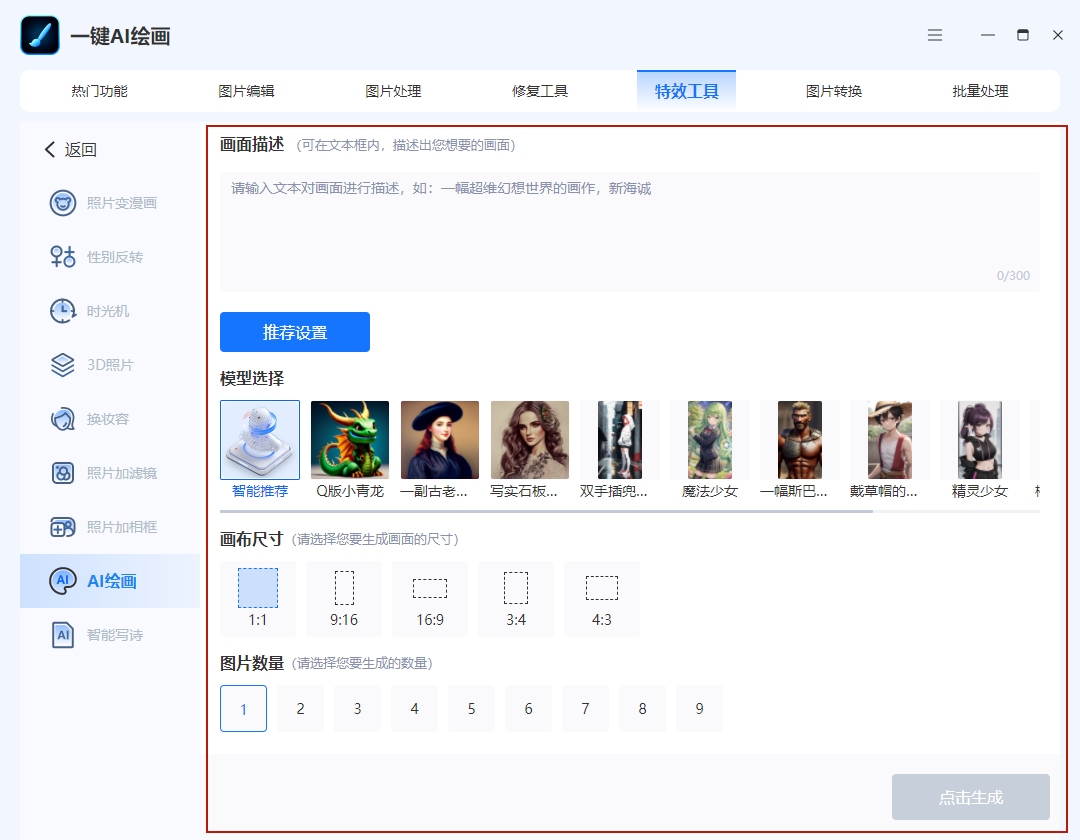Click the 推荐设置 button
The image size is (1080, 840).
tap(295, 332)
